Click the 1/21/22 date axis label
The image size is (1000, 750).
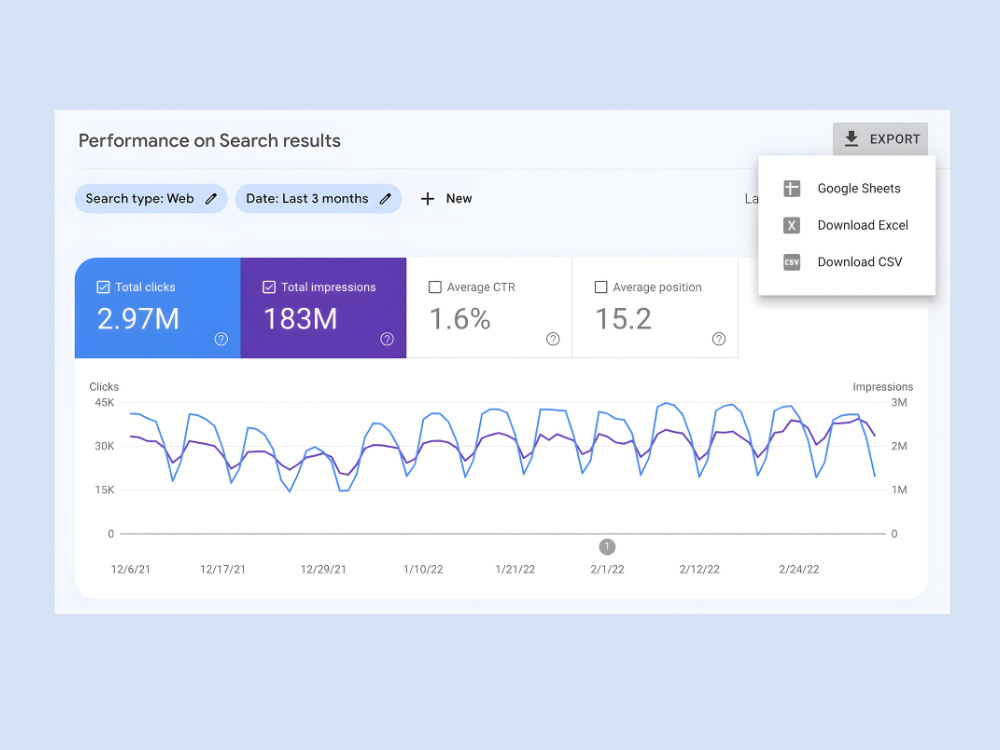[x=515, y=569]
